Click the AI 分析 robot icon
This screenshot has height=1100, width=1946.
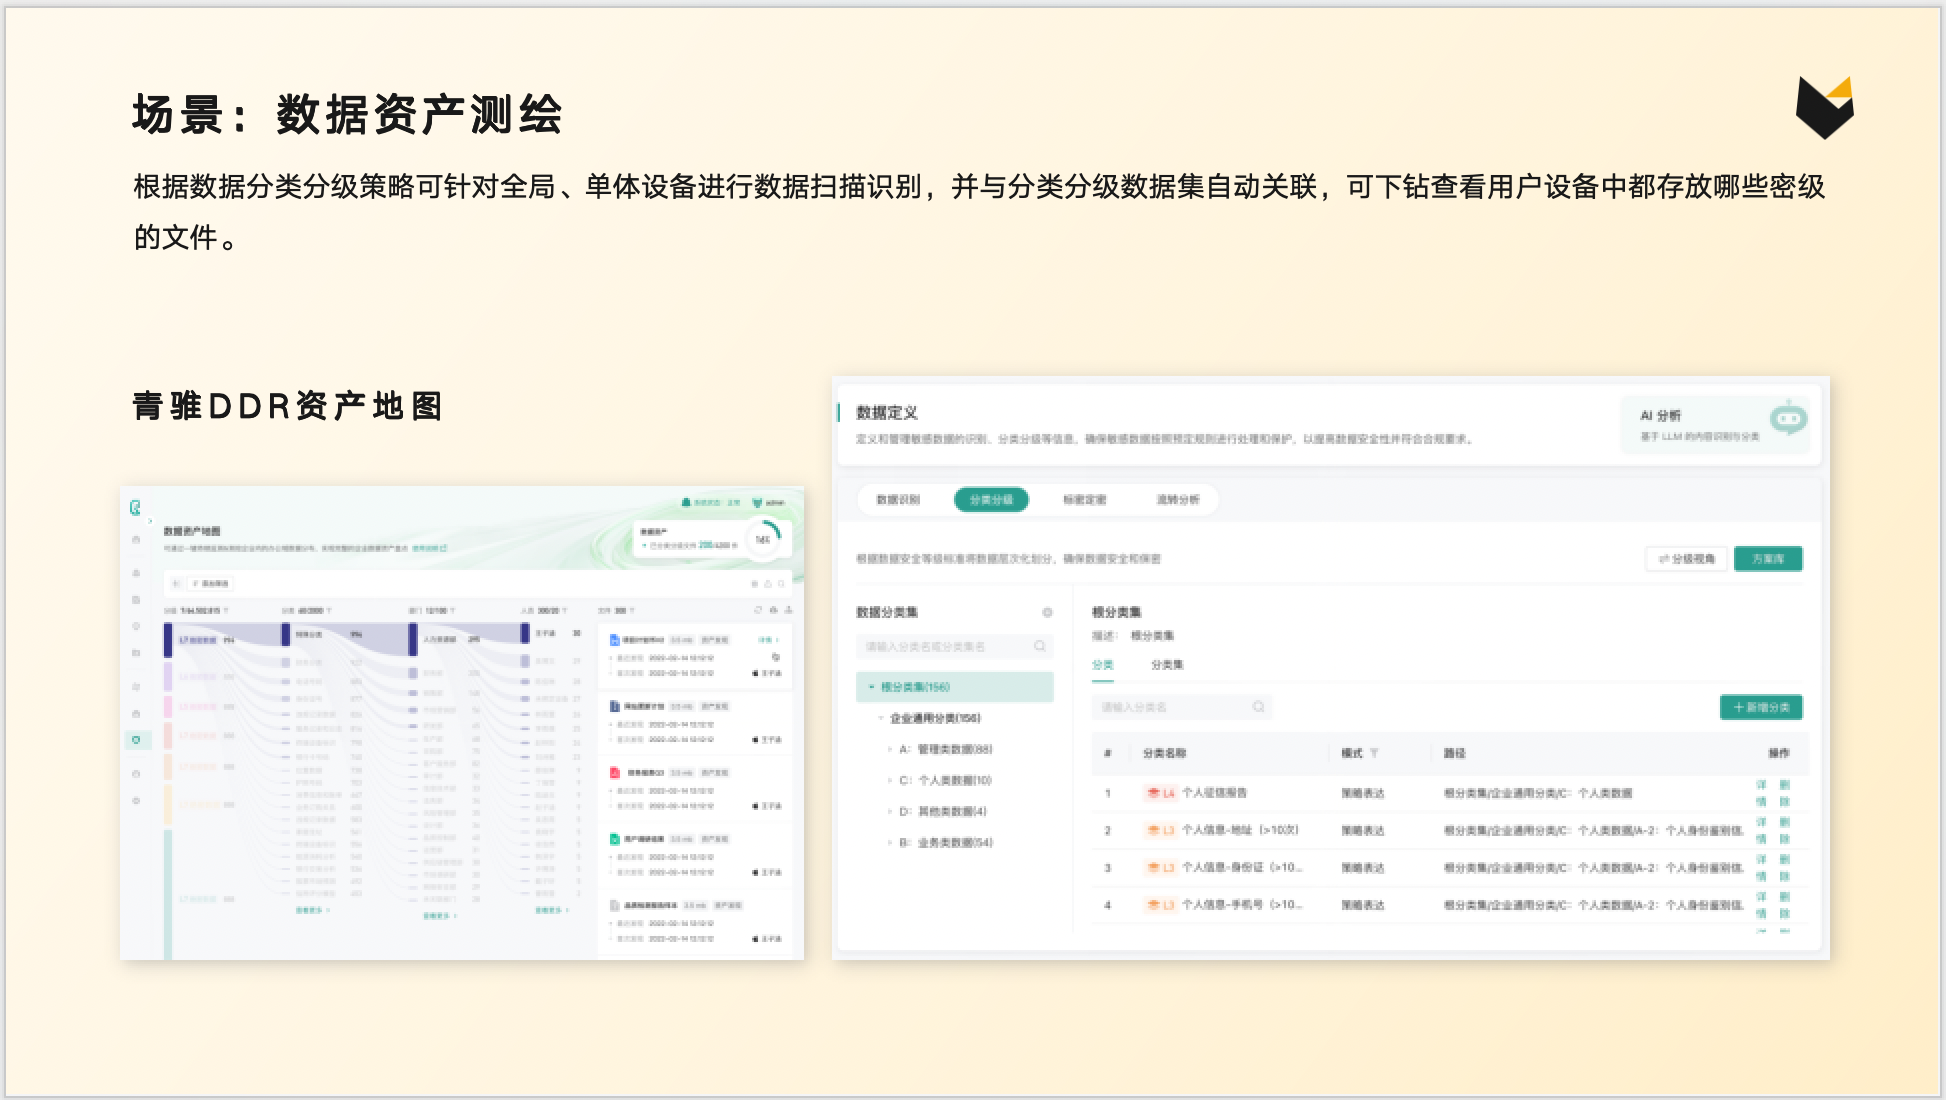1788,419
